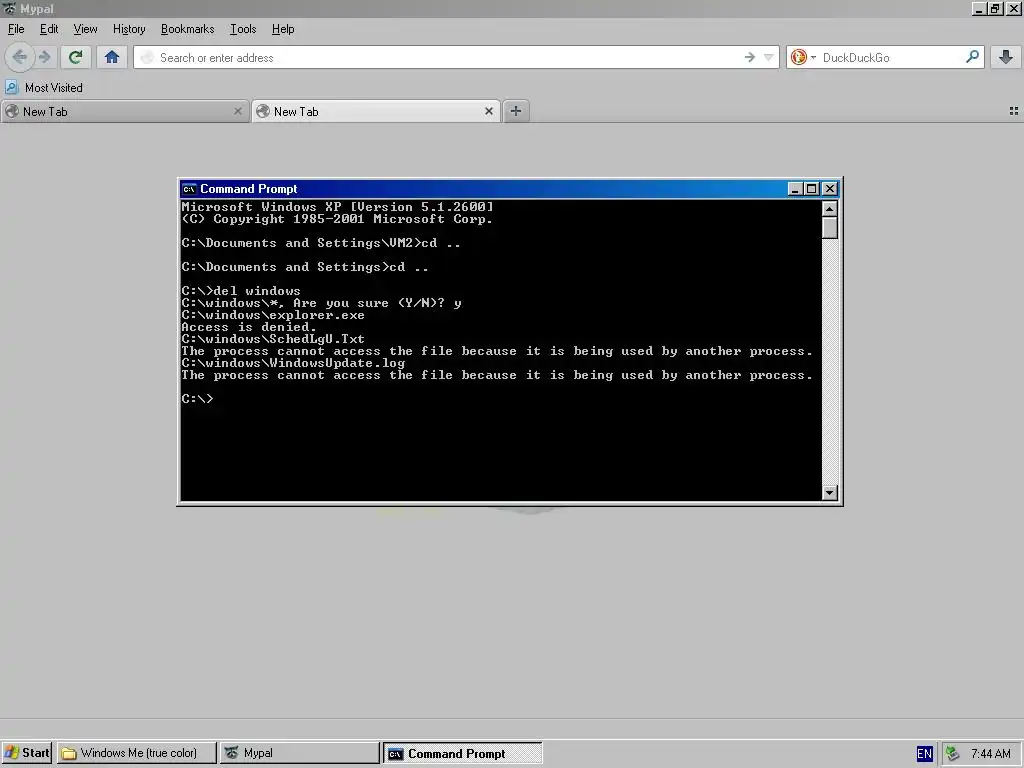Screen dimensions: 1024x768
Task: Click the Mypal raccoon title bar icon
Action: click(x=9, y=8)
